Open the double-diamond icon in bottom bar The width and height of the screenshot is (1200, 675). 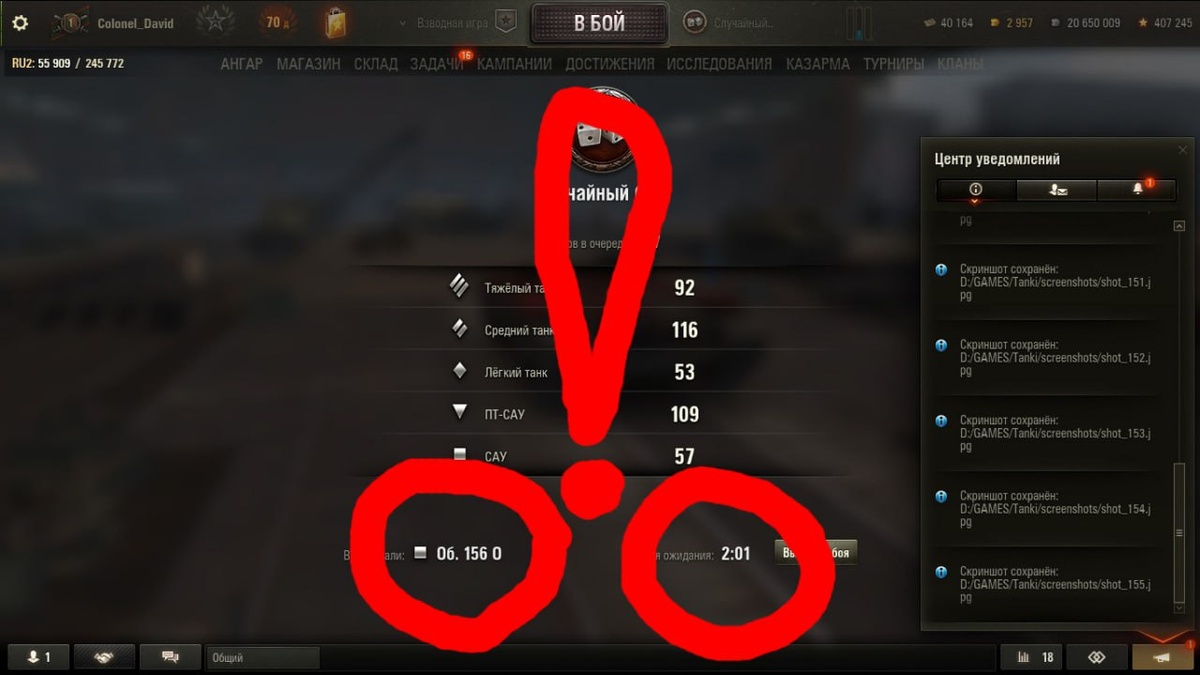coord(1096,657)
